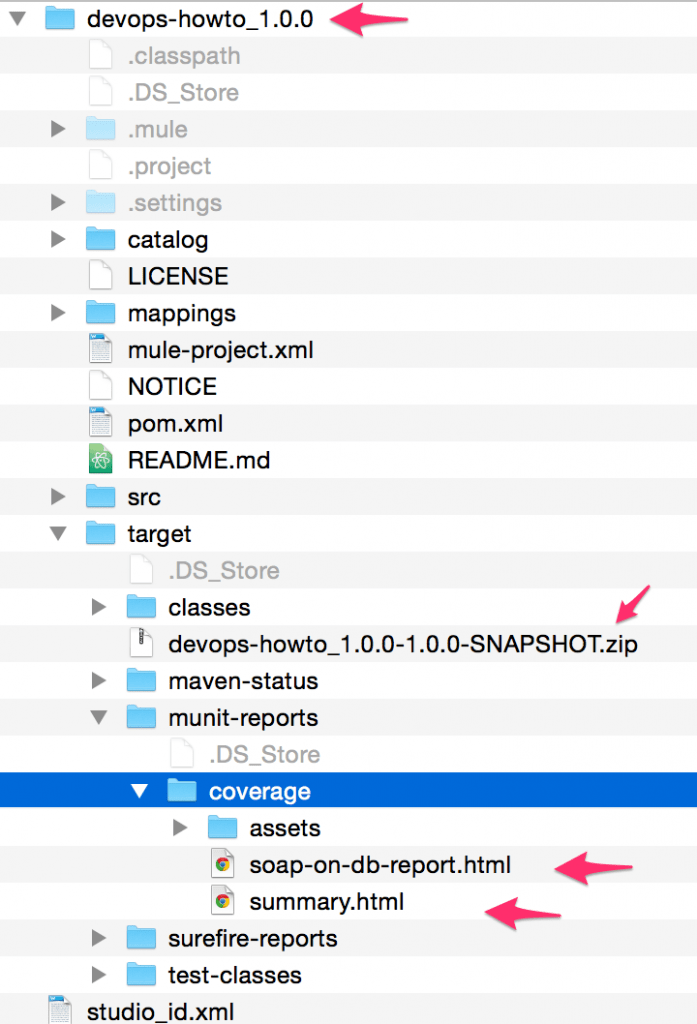The width and height of the screenshot is (697, 1024).
Task: Click the studio_id.xml file icon
Action: click(58, 1012)
